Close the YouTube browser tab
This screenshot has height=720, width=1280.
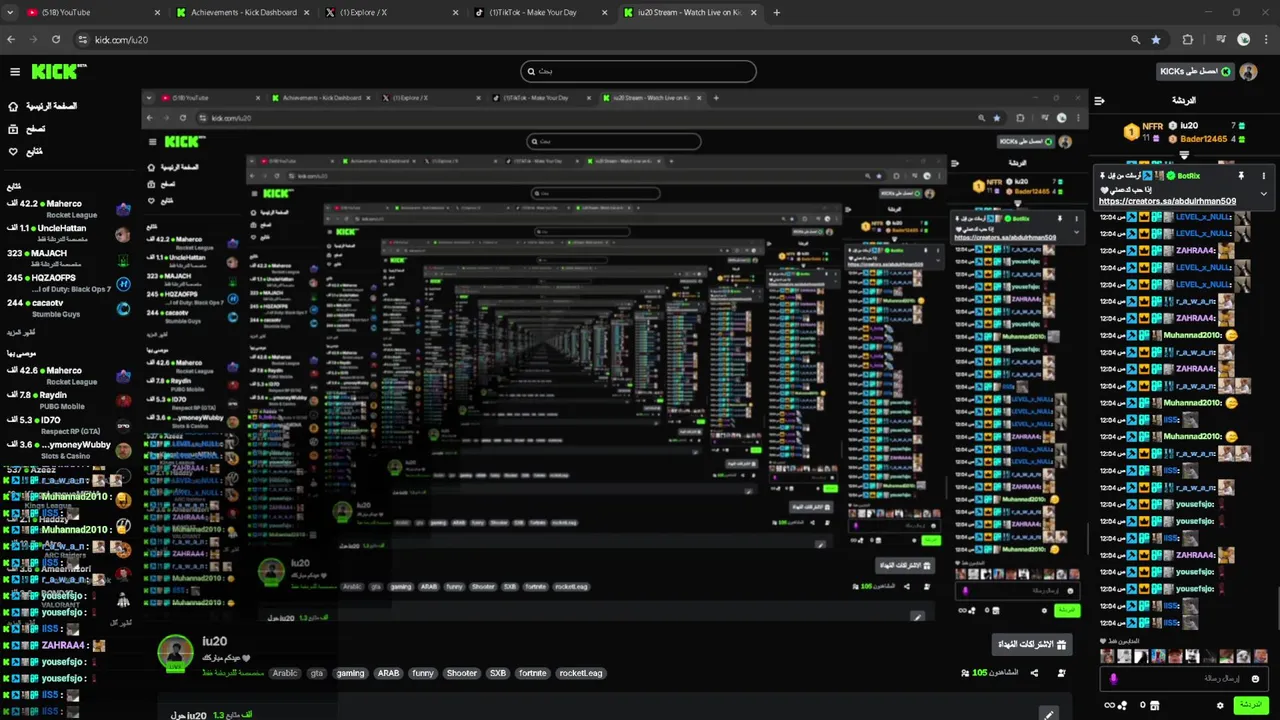pos(157,12)
